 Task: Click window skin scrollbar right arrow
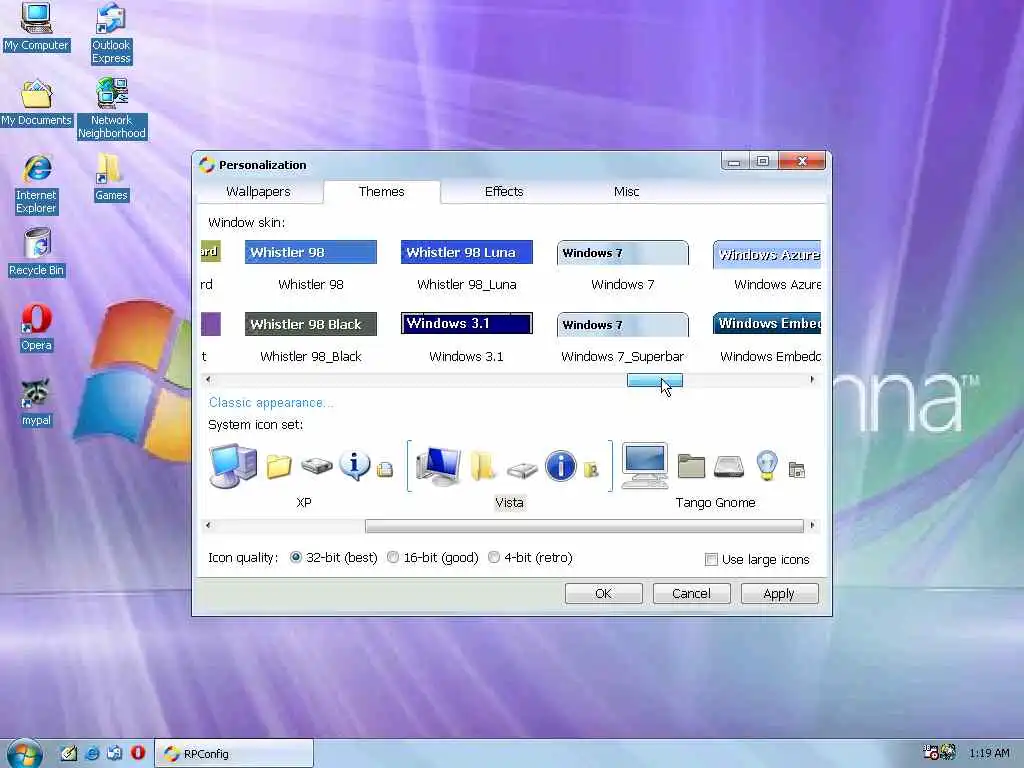coord(812,379)
